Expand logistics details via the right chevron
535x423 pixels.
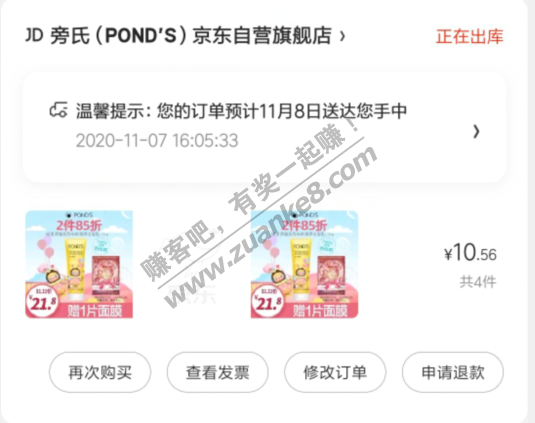tap(476, 131)
